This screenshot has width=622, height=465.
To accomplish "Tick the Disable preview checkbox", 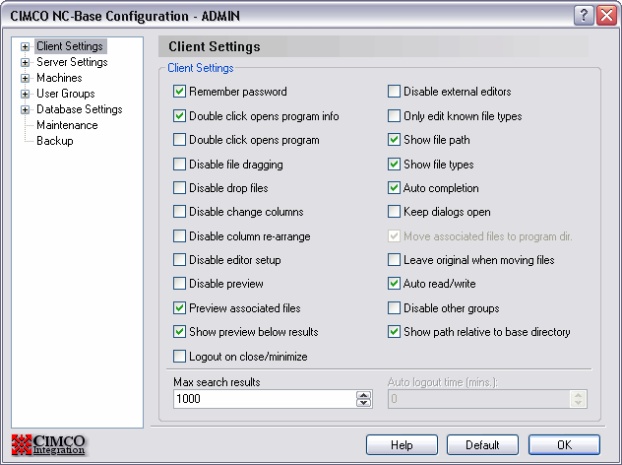I will (179, 284).
